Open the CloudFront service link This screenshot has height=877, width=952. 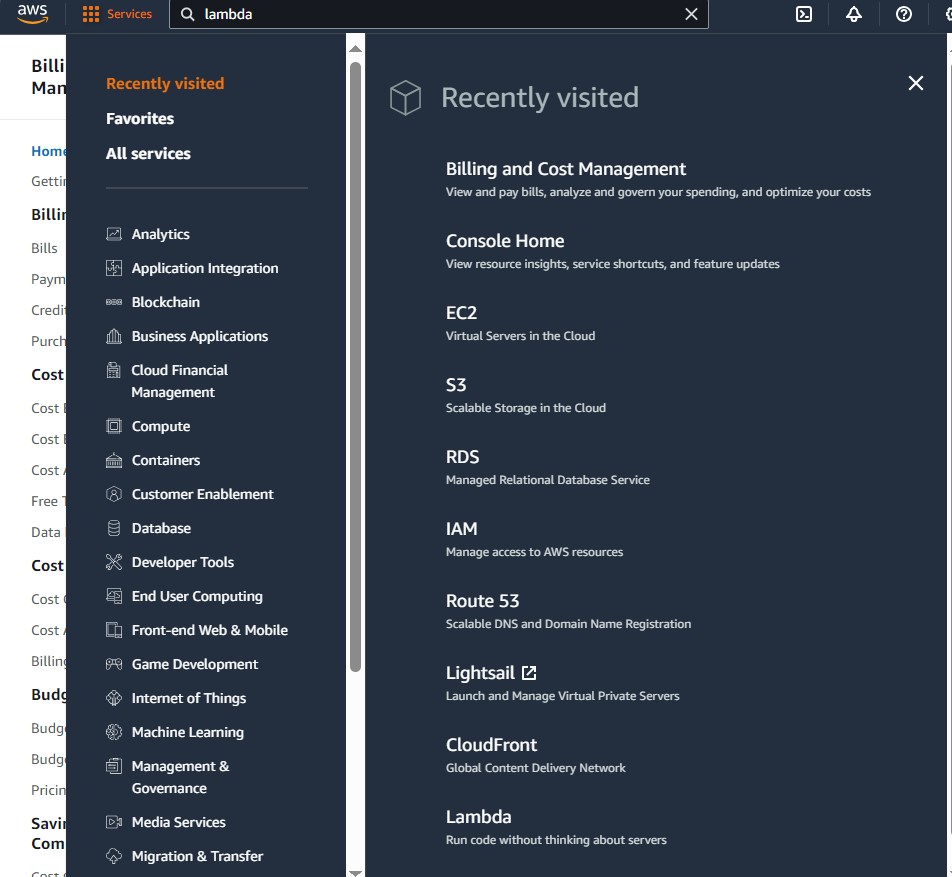[491, 745]
